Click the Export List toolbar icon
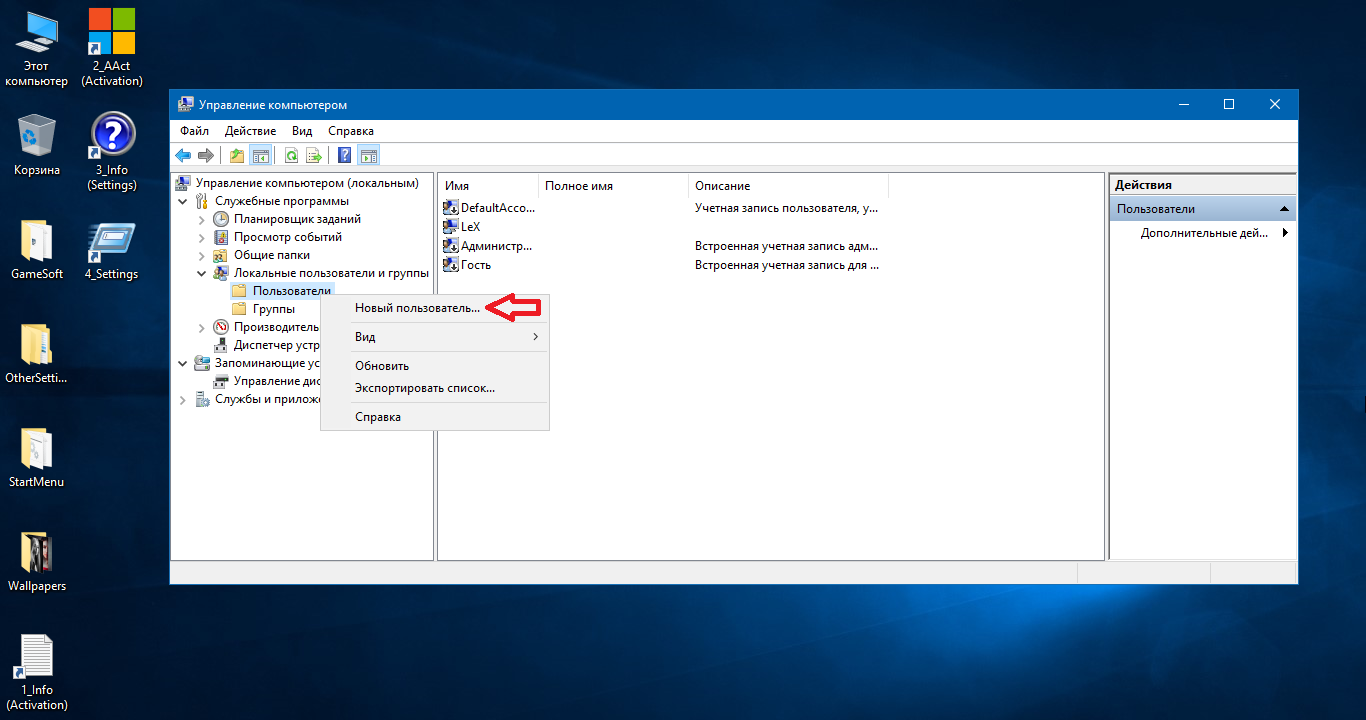Viewport: 1366px width, 720px height. [314, 155]
